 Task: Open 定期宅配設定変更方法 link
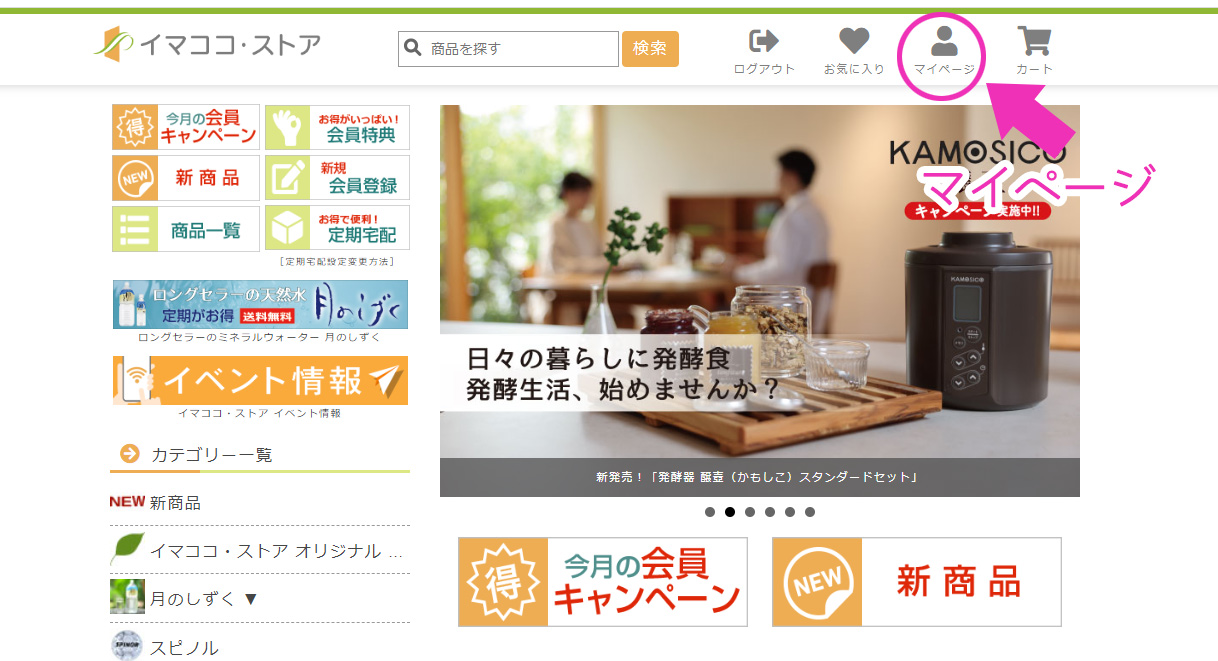click(x=338, y=262)
